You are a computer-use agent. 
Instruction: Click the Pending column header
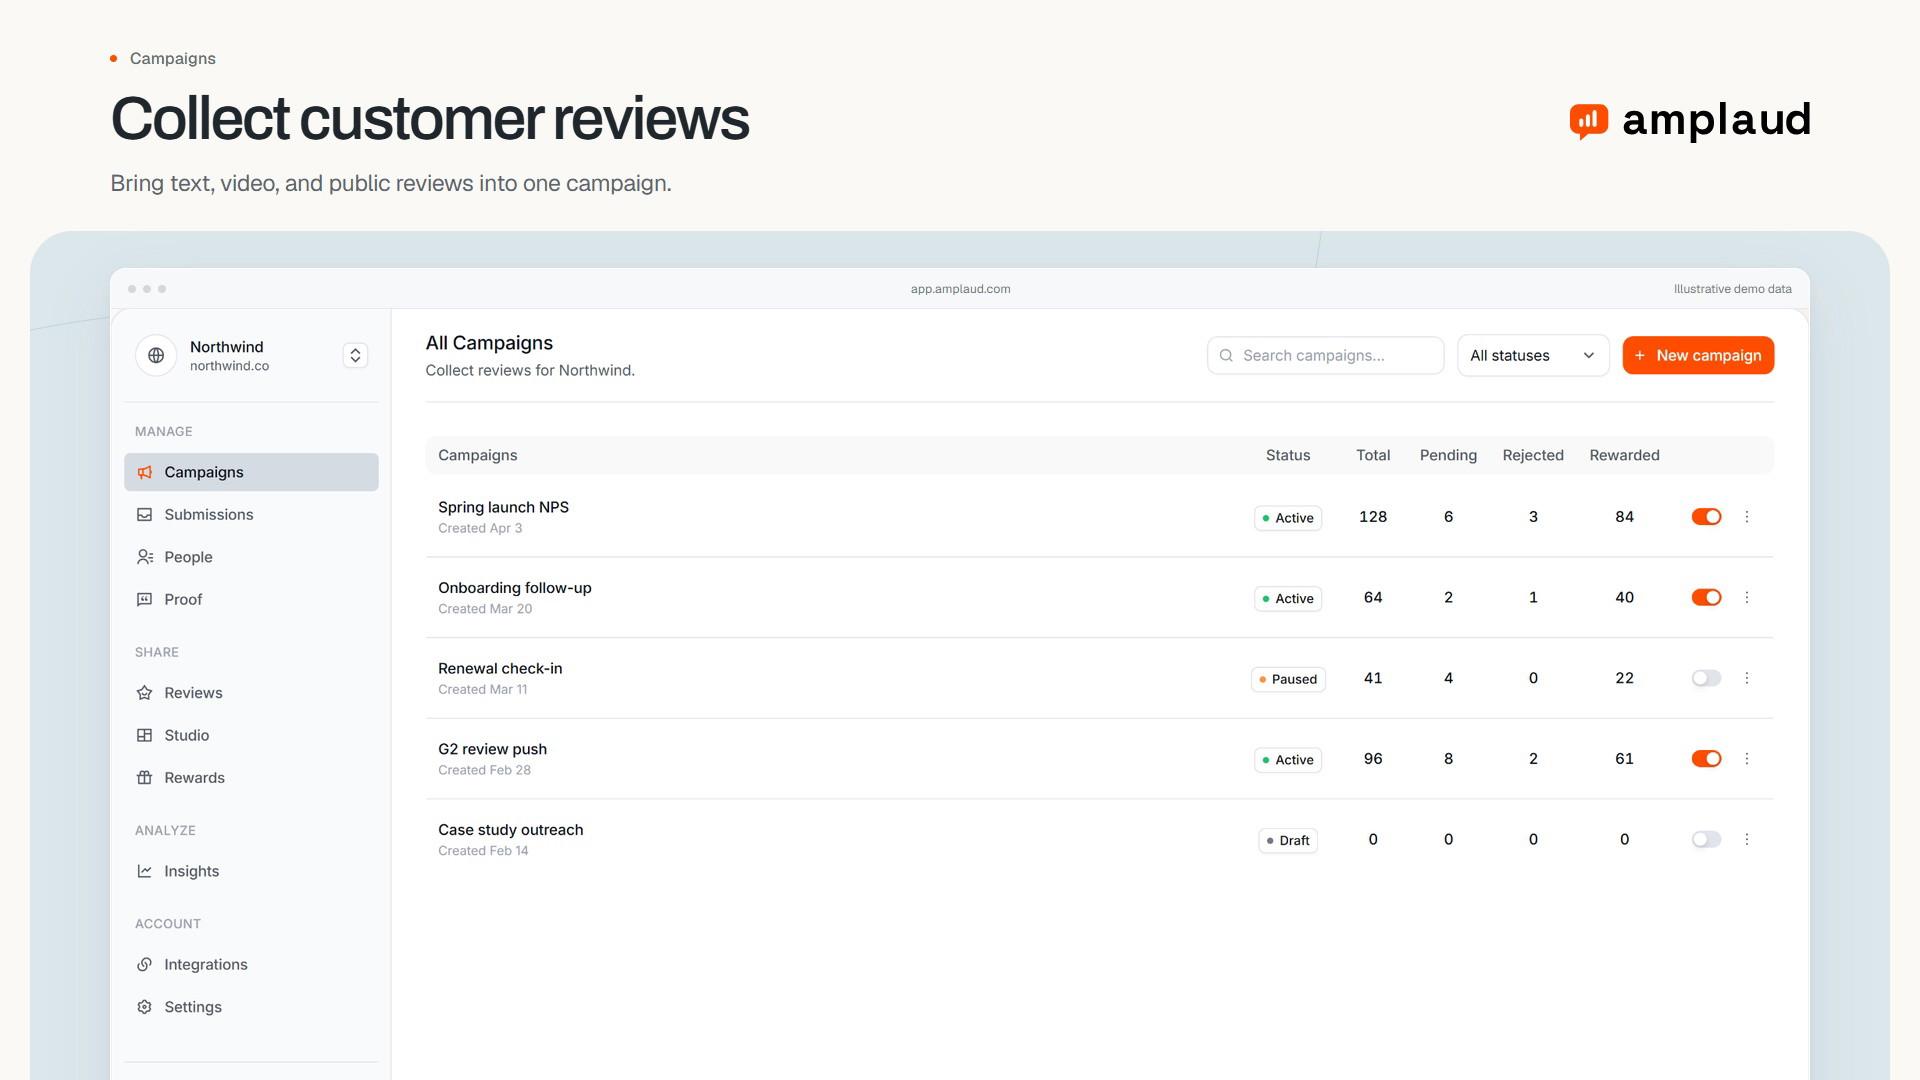pyautogui.click(x=1448, y=455)
